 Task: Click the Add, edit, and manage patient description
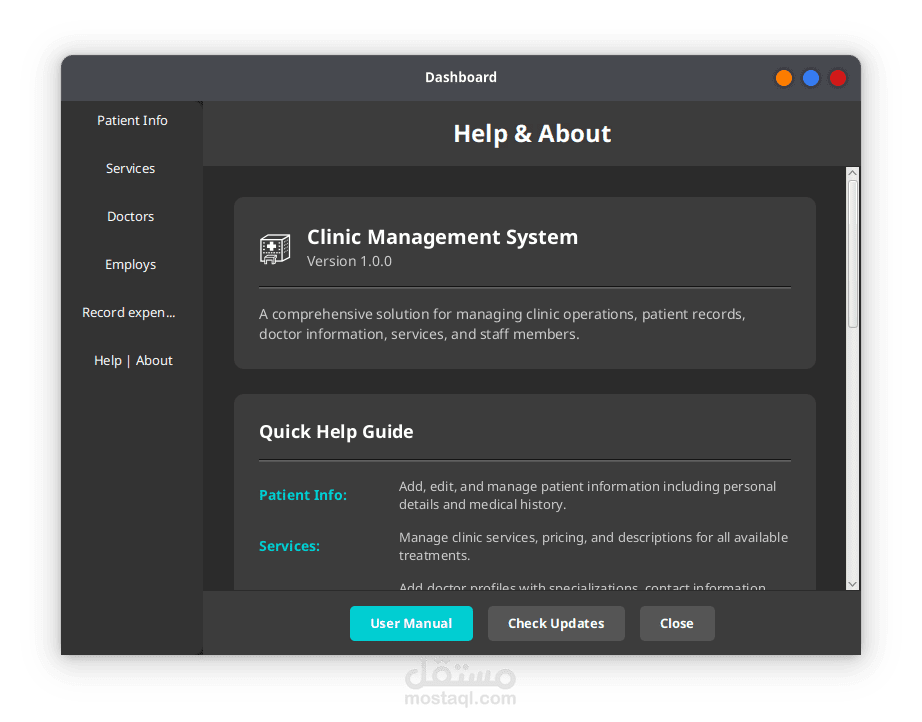pos(587,496)
